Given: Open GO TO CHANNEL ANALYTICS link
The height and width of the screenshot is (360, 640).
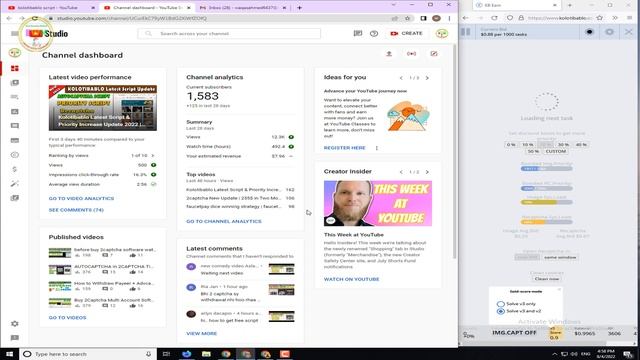Looking at the screenshot, I should point(224,221).
